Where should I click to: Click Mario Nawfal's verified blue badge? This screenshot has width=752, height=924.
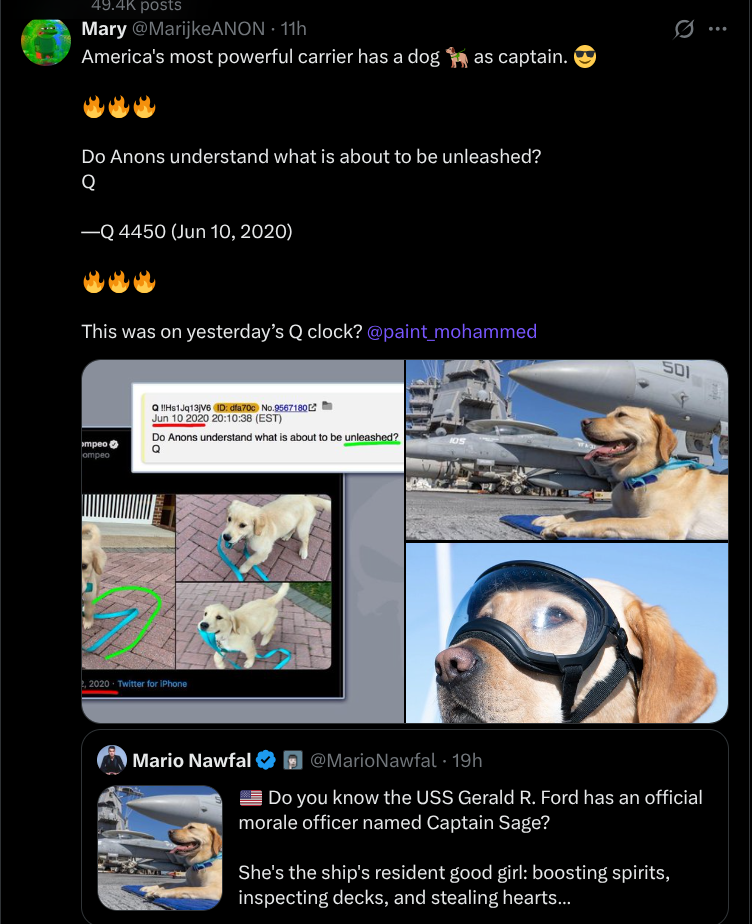[266, 760]
